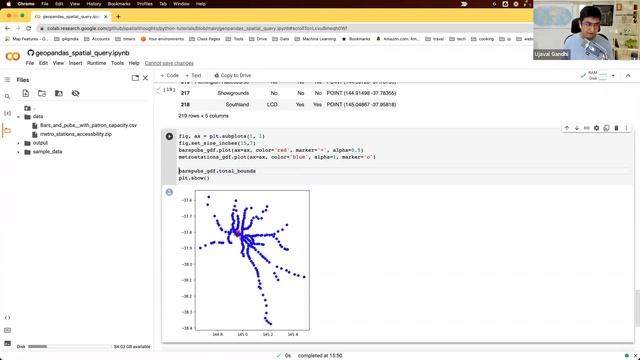640x360 pixels.
Task: Click Cannot save changes link
Action: click(x=169, y=63)
